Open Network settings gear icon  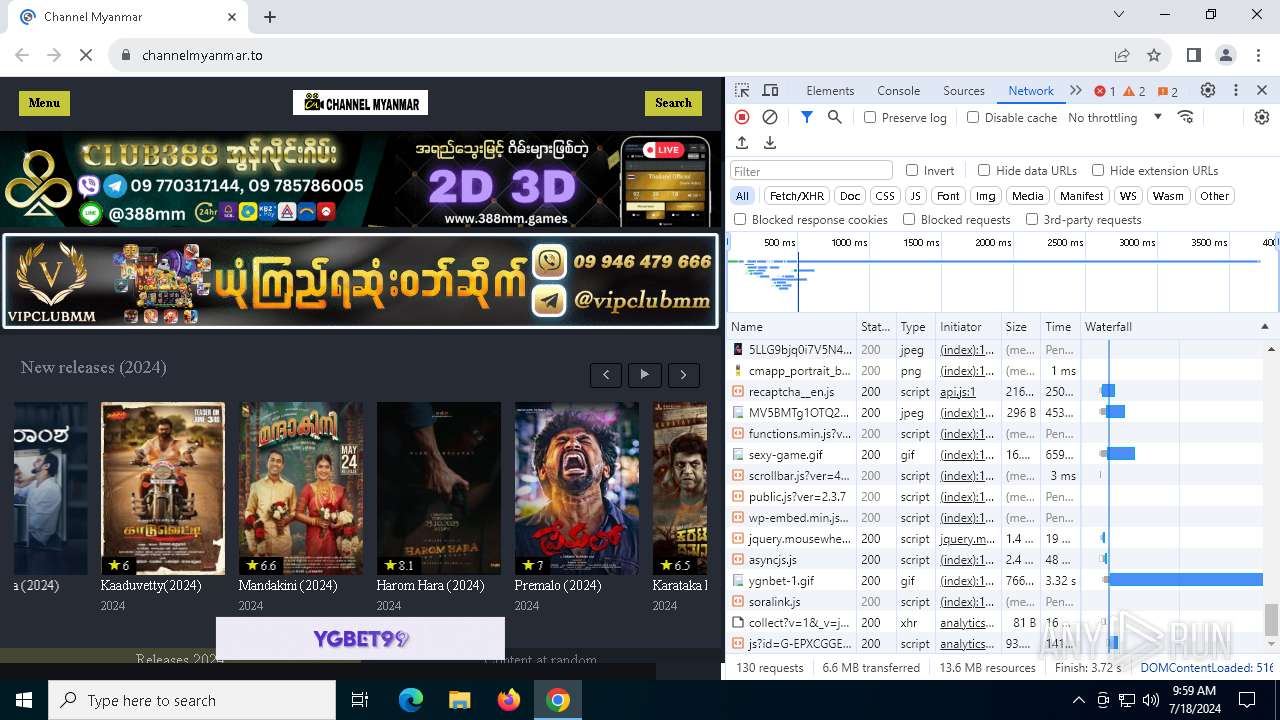click(x=1262, y=117)
